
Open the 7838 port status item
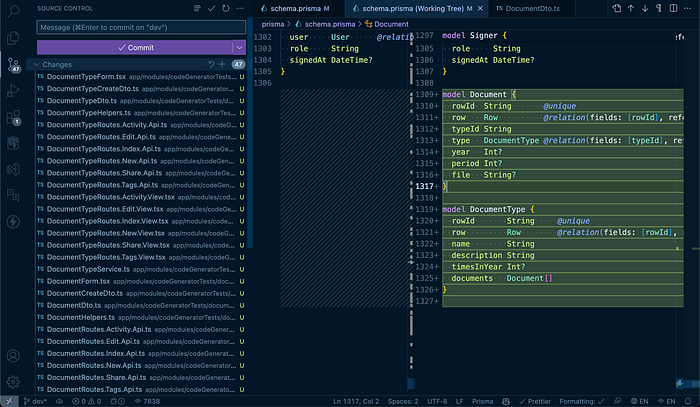pyautogui.click(x=147, y=401)
